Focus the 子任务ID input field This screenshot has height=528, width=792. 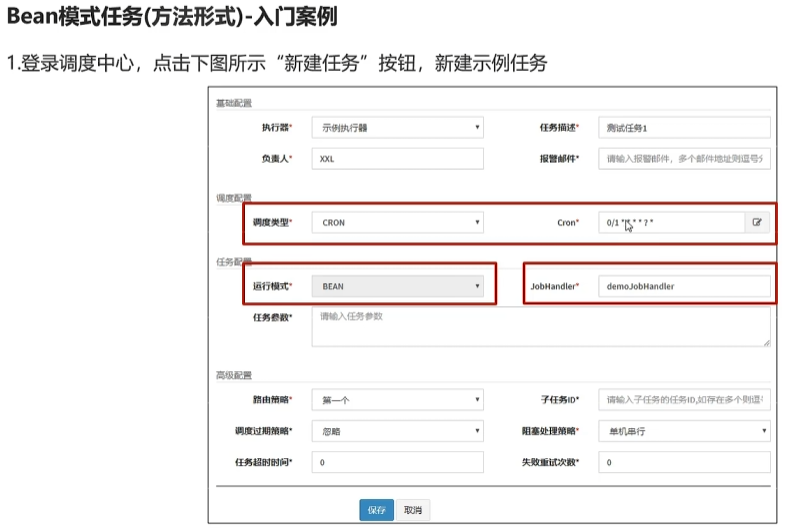pyautogui.click(x=684, y=400)
